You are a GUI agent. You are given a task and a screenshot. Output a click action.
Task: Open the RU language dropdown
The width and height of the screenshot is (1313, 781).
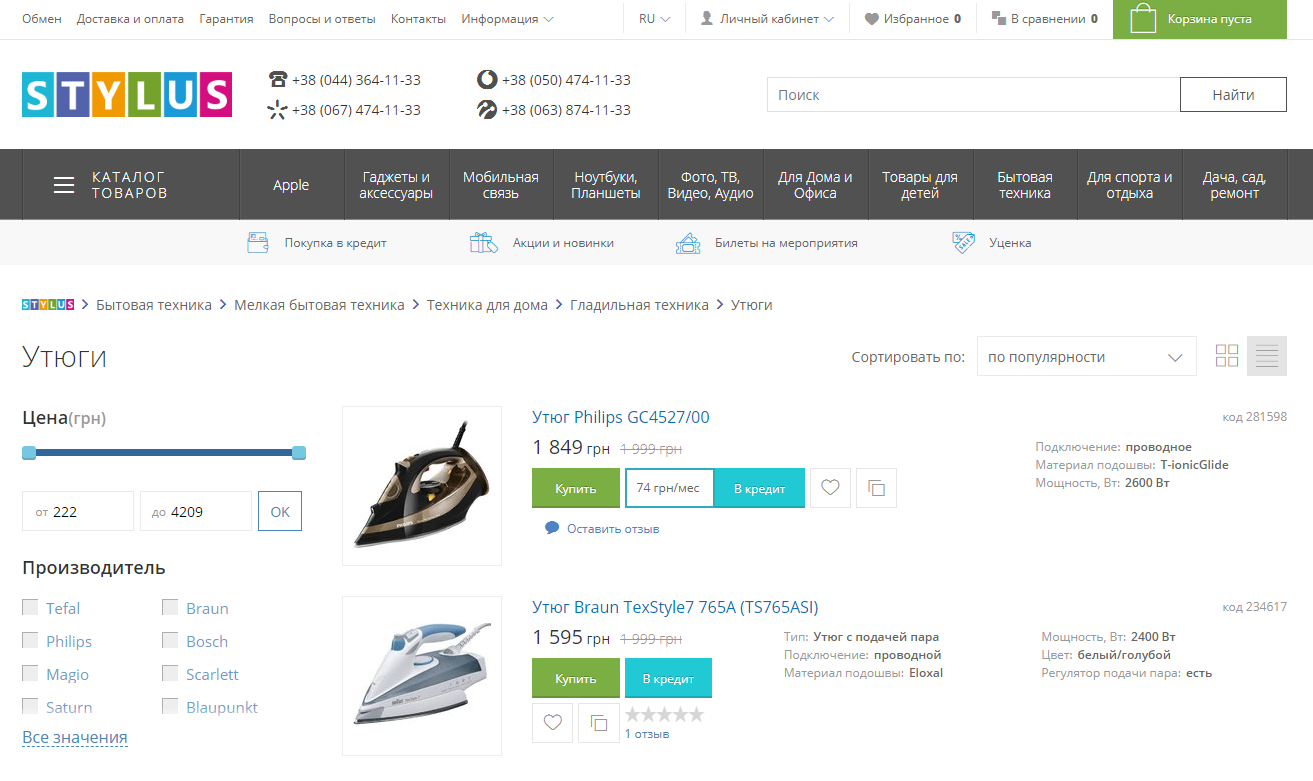(x=655, y=19)
